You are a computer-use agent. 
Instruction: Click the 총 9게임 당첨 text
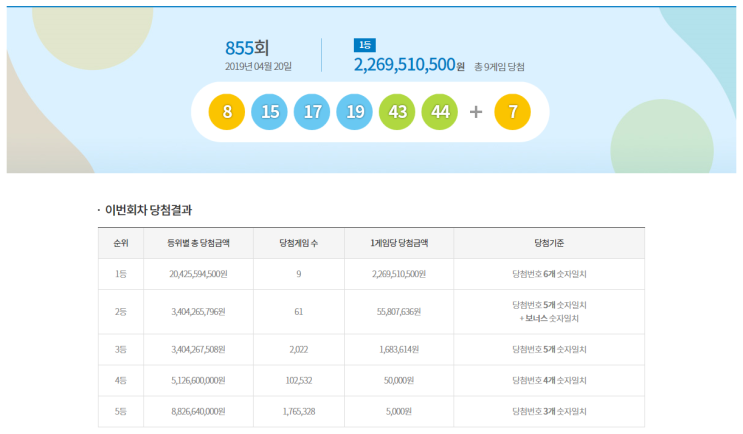[499, 67]
